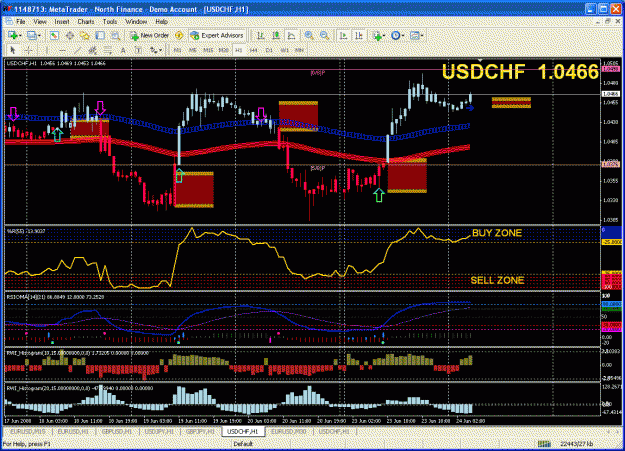
Task: Switch chart to Line Chart mode
Action: pyautogui.click(x=291, y=35)
